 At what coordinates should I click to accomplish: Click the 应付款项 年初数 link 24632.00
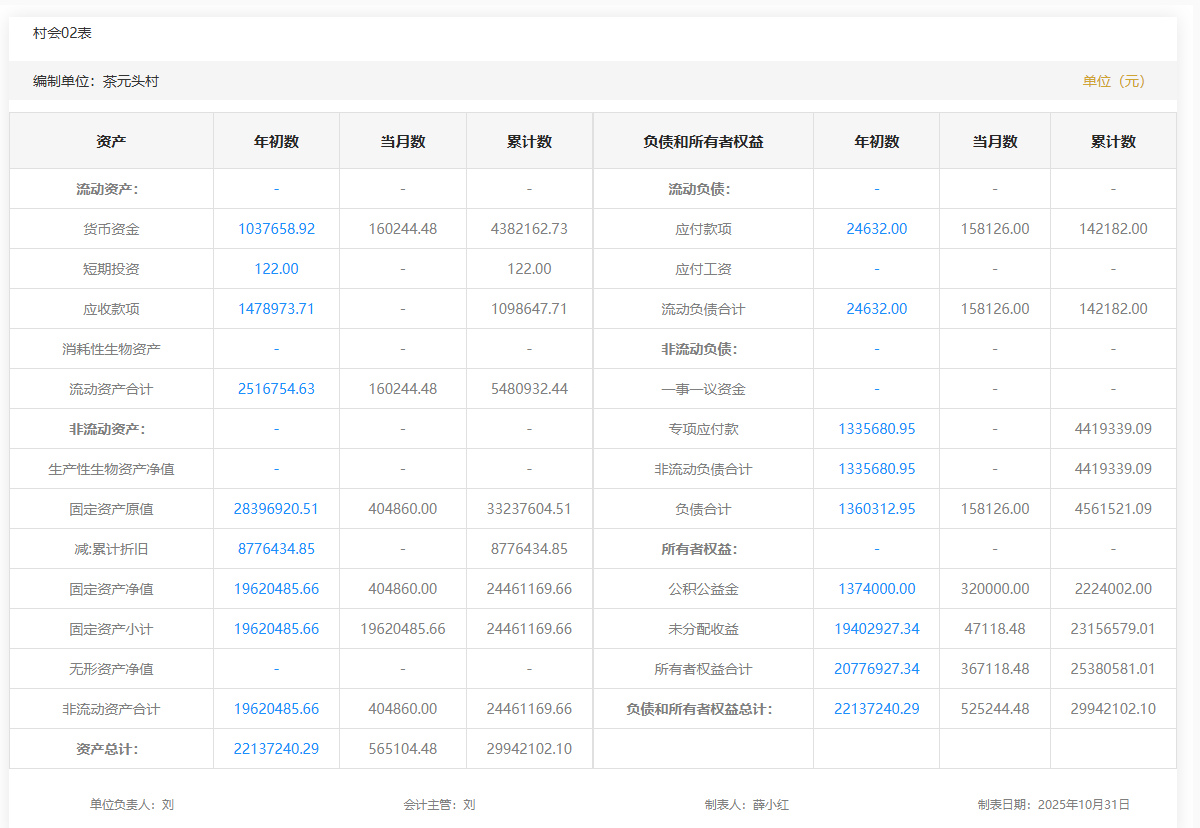click(x=876, y=229)
